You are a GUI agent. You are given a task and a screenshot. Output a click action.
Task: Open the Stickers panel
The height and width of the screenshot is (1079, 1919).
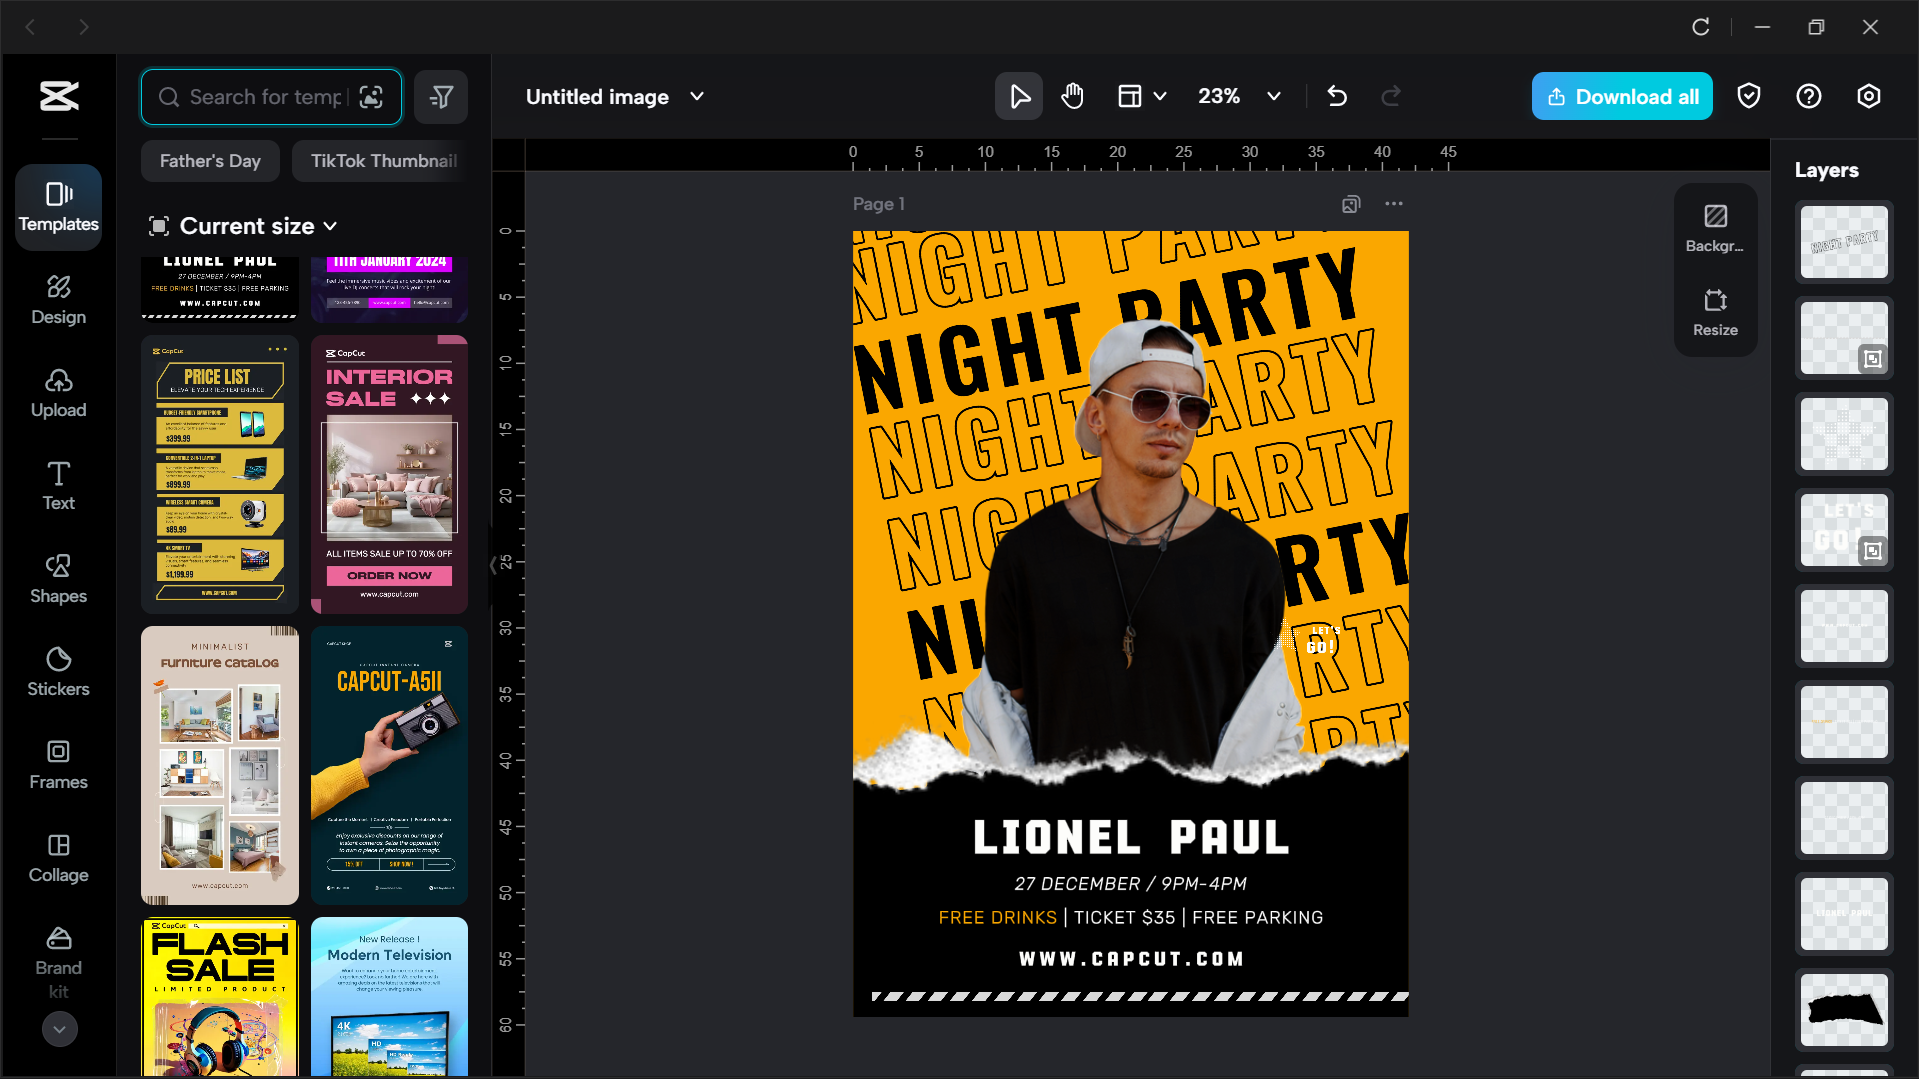58,672
